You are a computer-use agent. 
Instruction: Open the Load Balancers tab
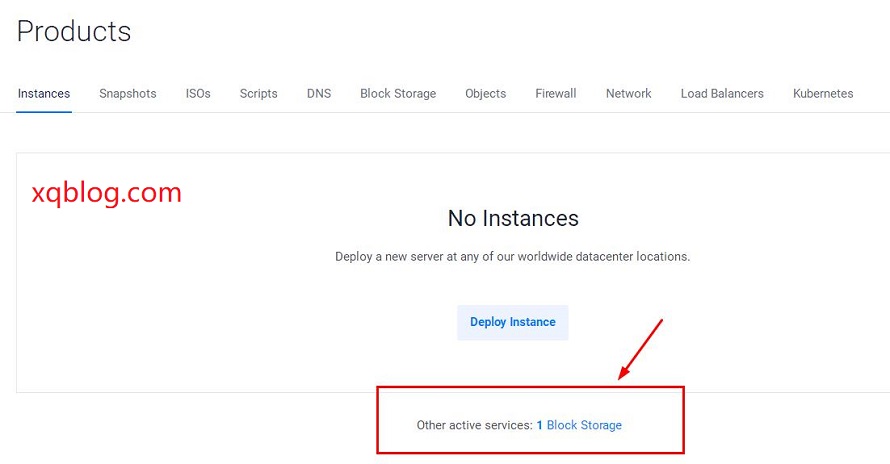[722, 94]
